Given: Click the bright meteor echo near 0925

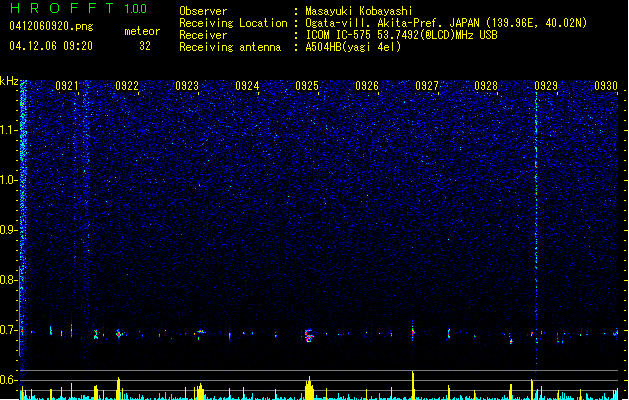Looking at the screenshot, I should click(x=308, y=335).
